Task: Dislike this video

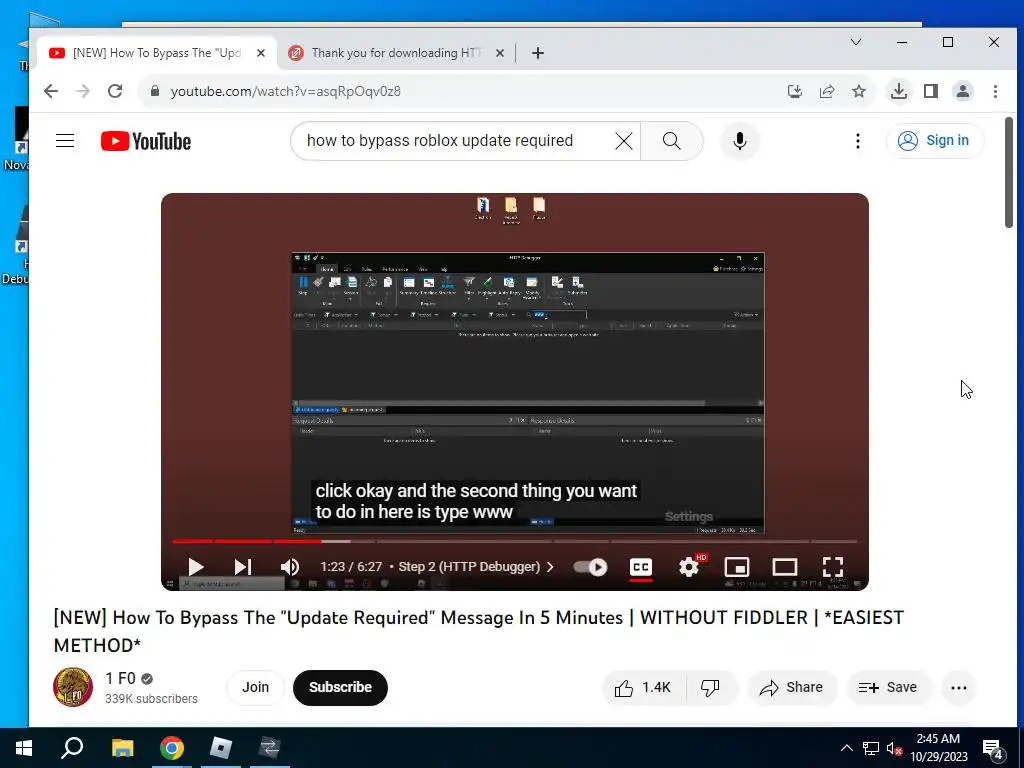Action: (x=711, y=687)
